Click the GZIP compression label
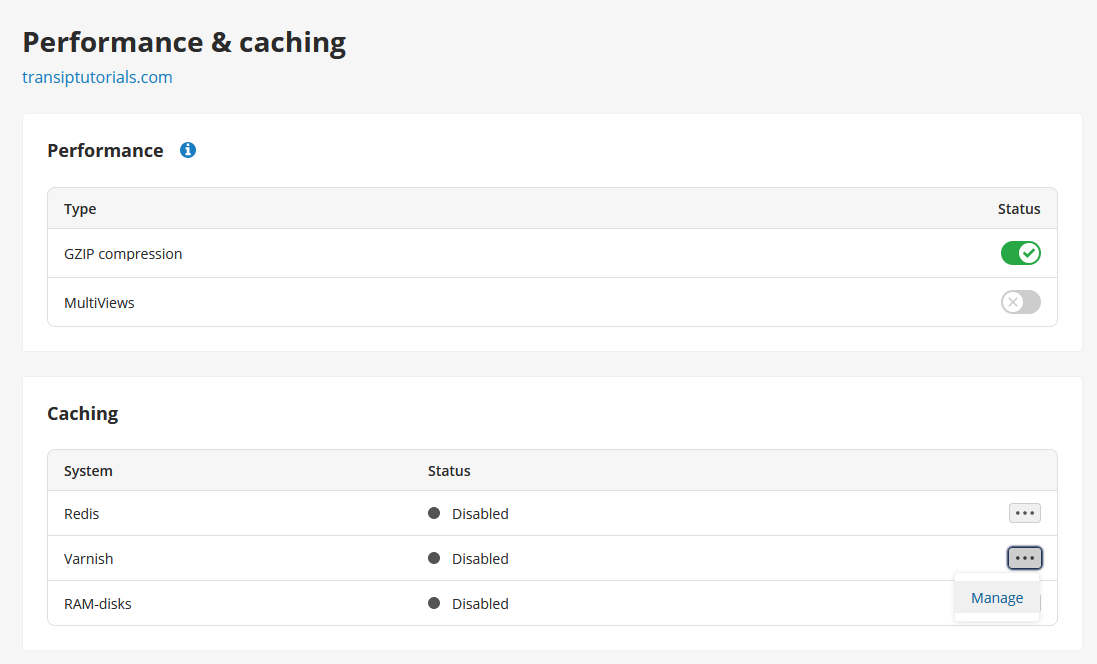 pyautogui.click(x=122, y=253)
